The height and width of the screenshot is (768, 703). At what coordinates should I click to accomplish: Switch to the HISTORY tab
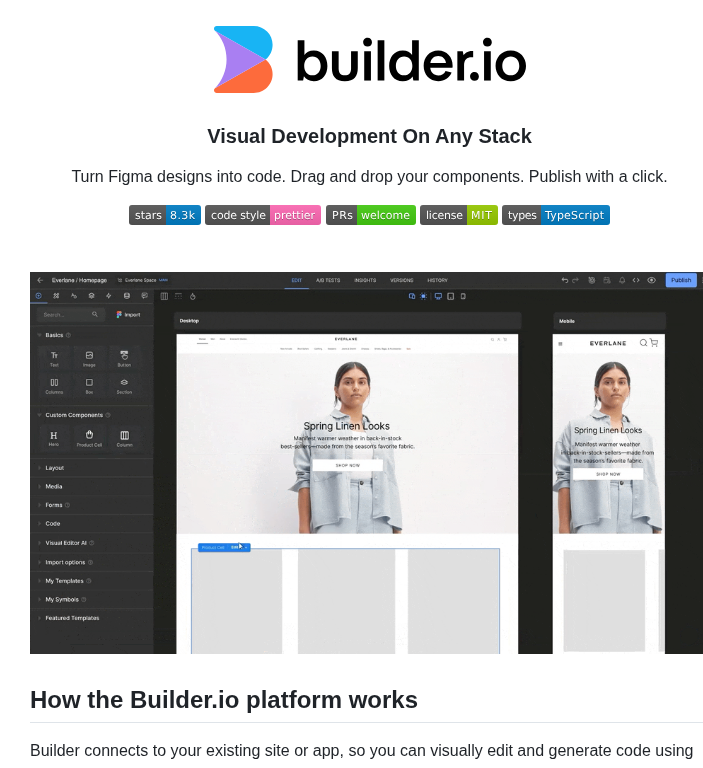point(437,280)
